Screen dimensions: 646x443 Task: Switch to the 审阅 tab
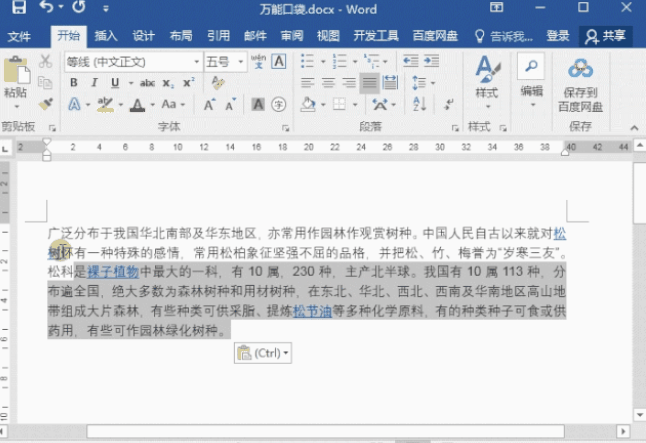292,36
